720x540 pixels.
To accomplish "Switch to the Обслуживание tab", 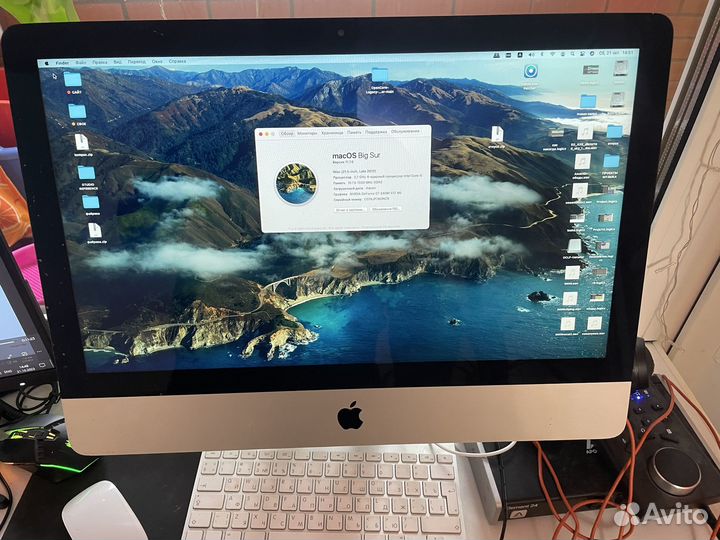I will coord(405,131).
